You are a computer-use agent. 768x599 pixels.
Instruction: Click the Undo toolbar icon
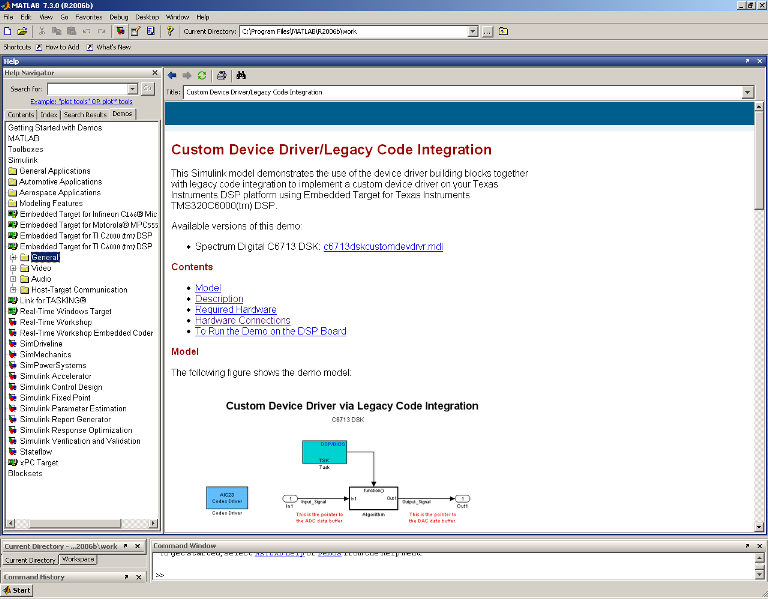coord(87,31)
